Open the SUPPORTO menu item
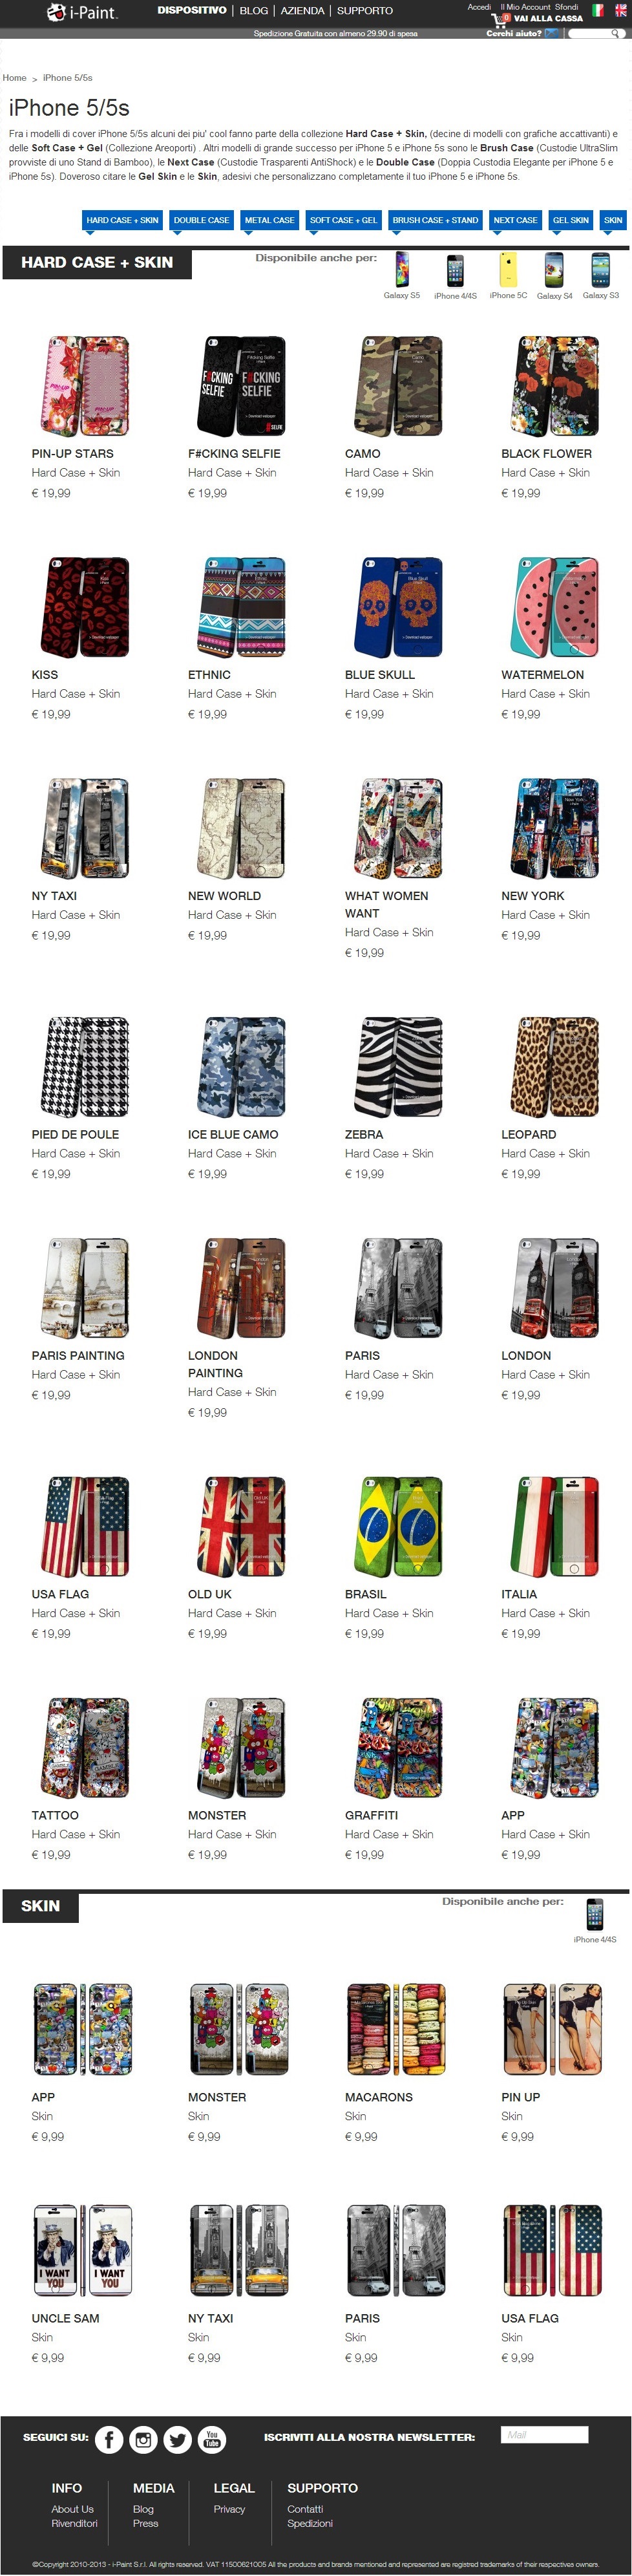Screen dimensions: 632x2576 [364, 10]
